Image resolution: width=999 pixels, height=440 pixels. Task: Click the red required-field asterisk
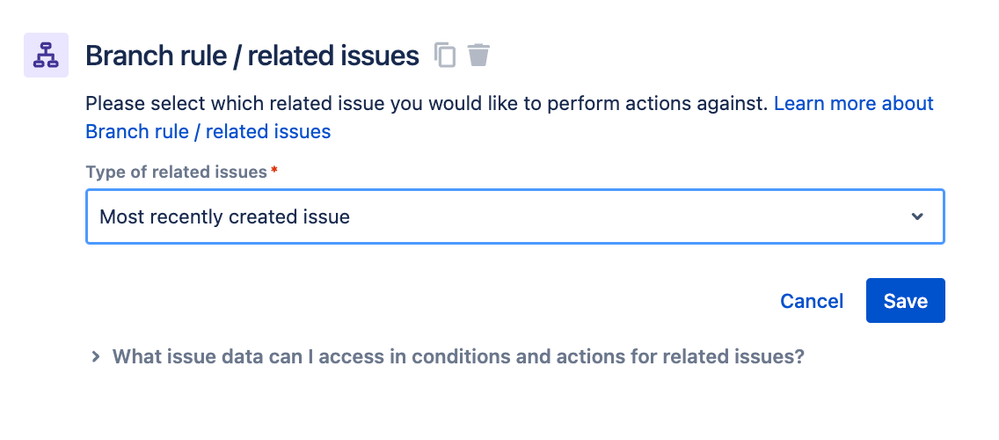coord(274,172)
